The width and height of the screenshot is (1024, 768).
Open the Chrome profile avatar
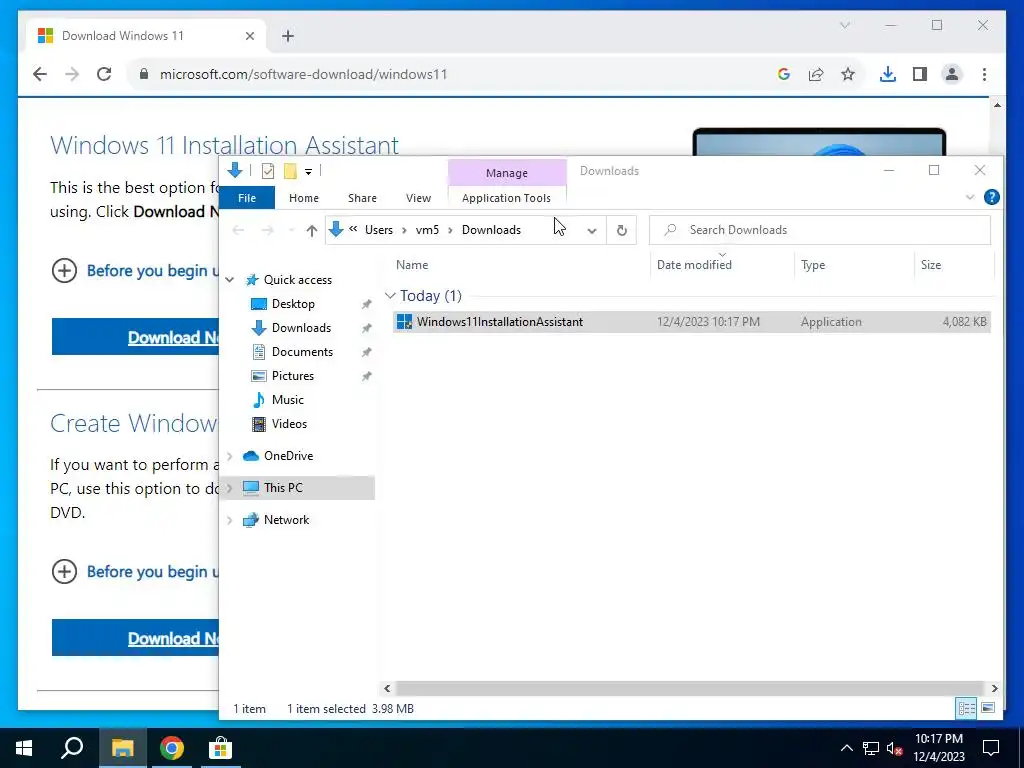(952, 74)
